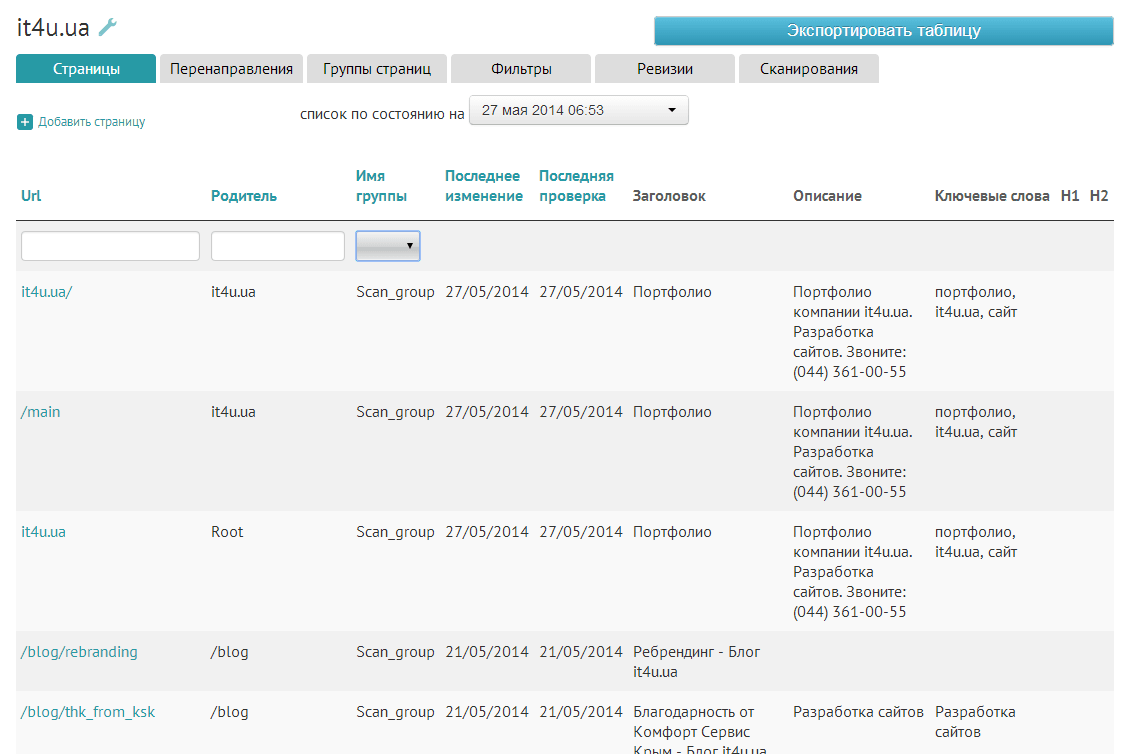Sort by Последняя проверка column
The width and height of the screenshot is (1130, 754).
tap(576, 186)
